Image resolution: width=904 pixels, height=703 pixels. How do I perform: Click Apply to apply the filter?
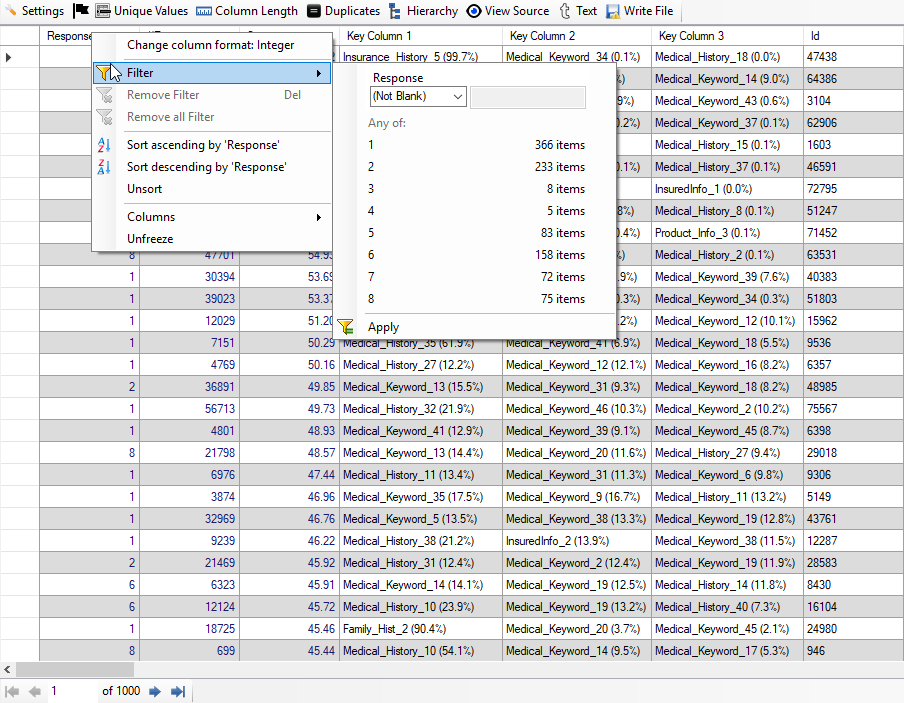pos(383,327)
